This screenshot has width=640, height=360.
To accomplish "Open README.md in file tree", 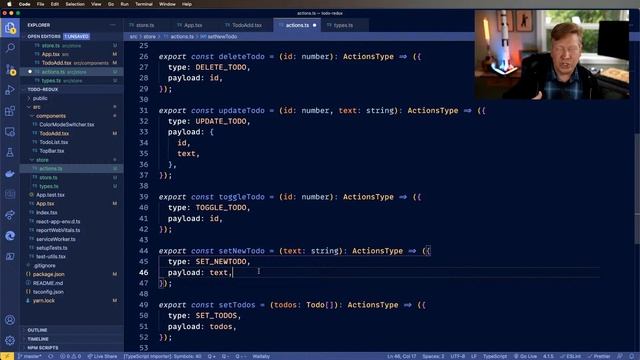I will 48,283.
